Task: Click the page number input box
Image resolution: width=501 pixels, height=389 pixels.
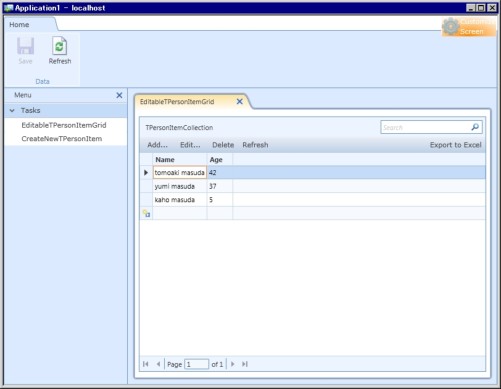Action: click(196, 364)
